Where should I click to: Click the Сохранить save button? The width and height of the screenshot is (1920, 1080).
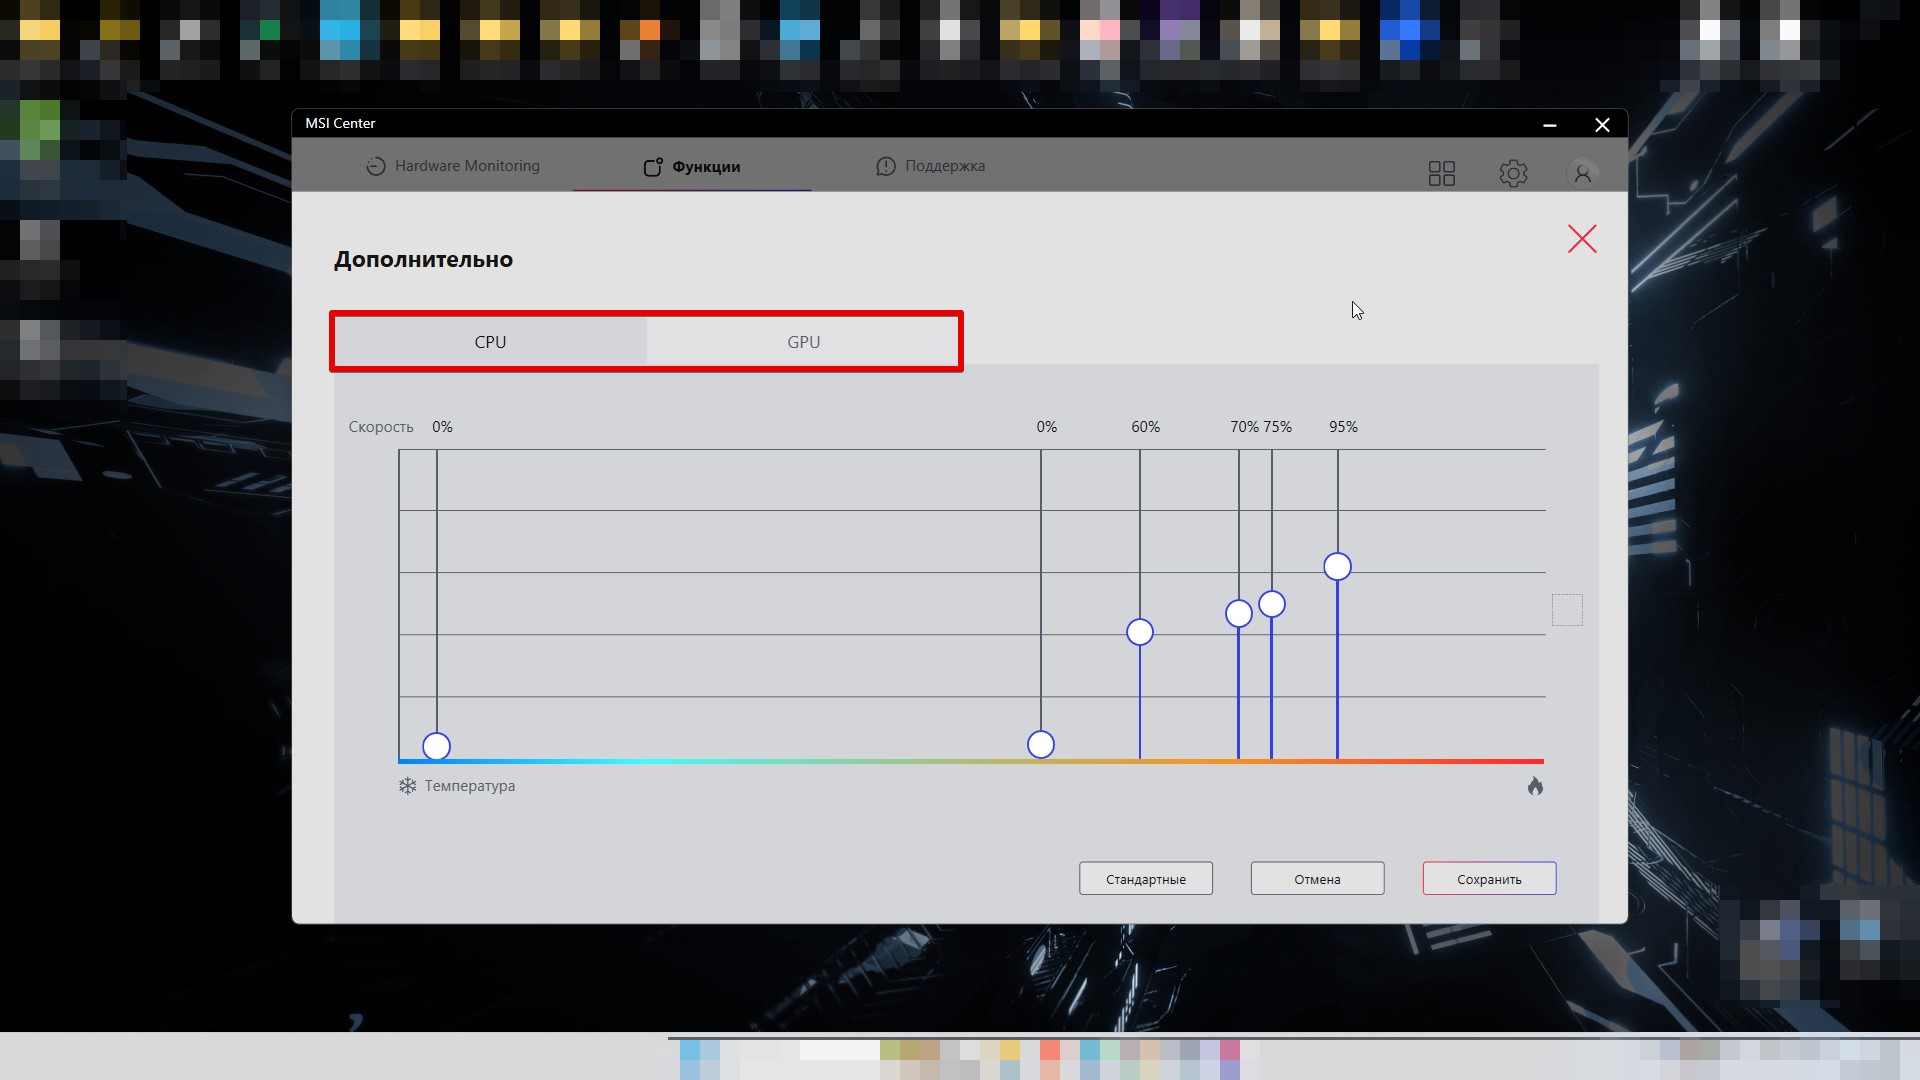1489,880
